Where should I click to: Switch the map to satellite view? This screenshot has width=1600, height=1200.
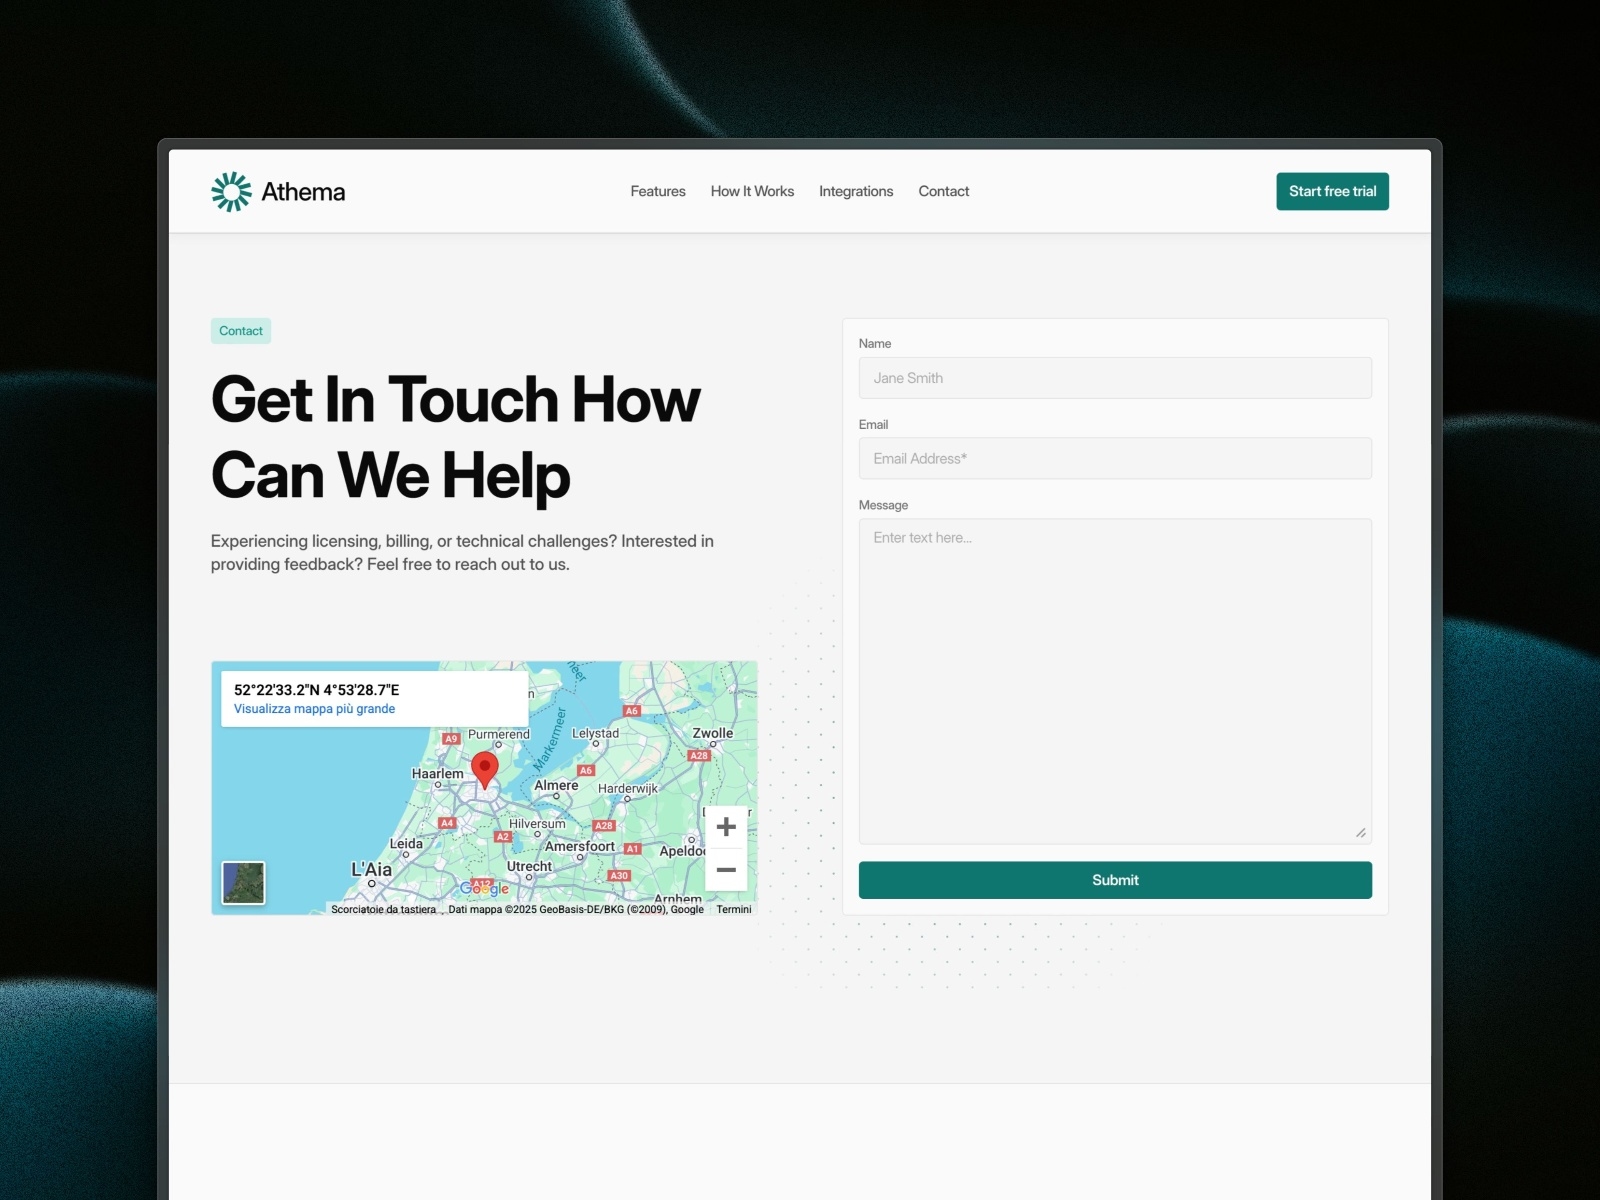(x=240, y=881)
